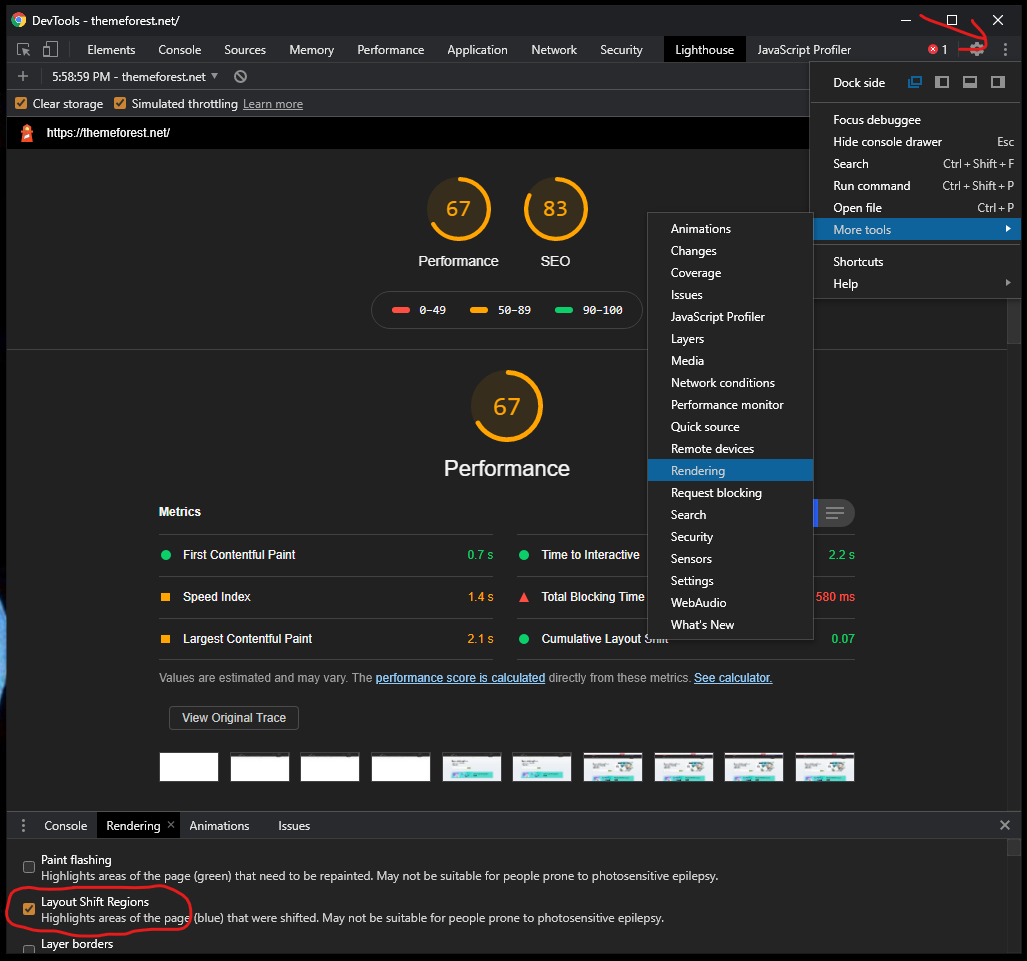Select undock into separate window icon
The image size is (1027, 961).
point(914,82)
